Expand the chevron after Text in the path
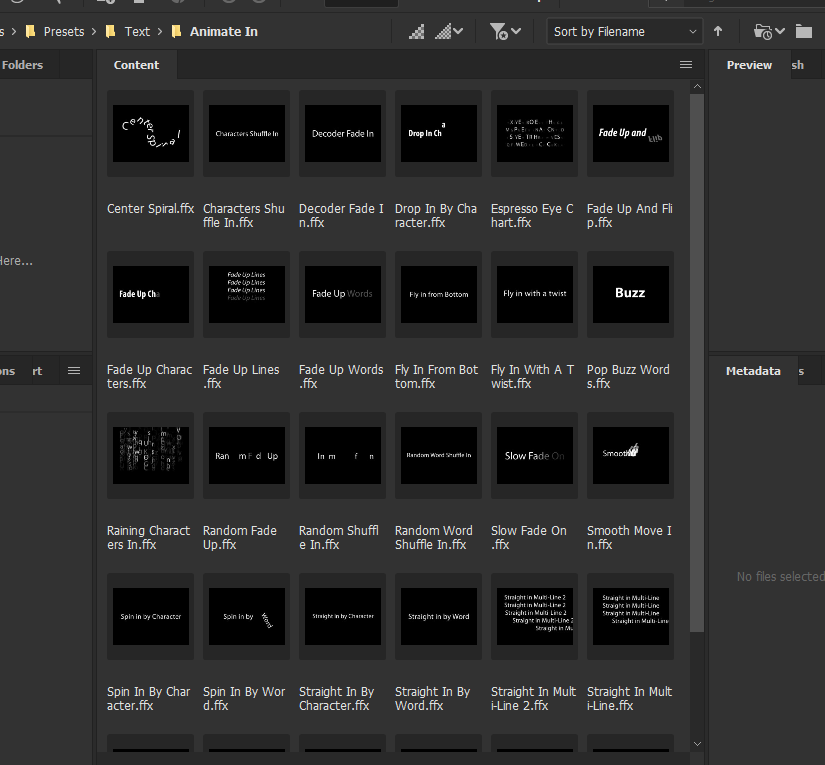The image size is (825, 765). pos(160,32)
